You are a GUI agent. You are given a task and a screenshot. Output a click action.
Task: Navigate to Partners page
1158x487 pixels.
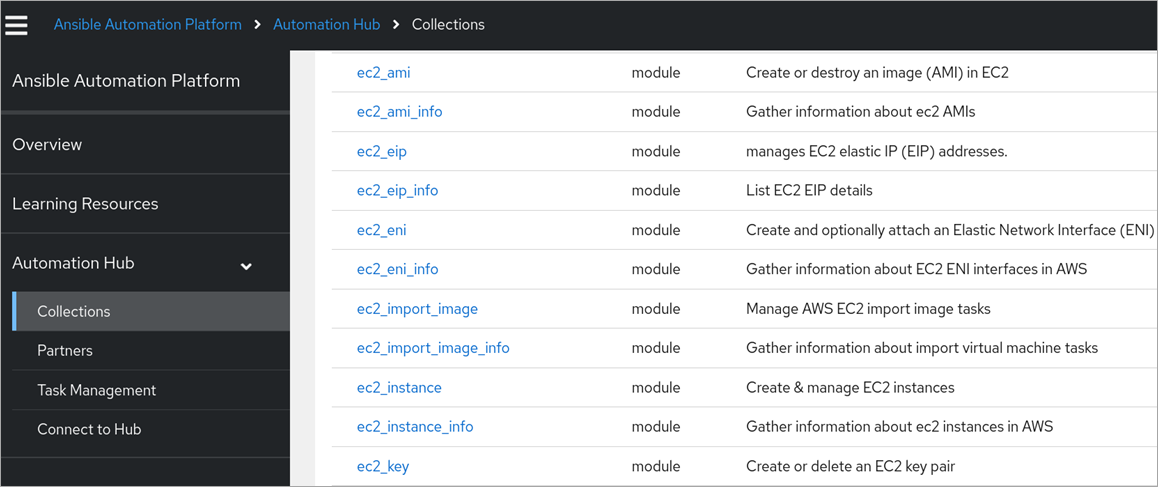65,351
